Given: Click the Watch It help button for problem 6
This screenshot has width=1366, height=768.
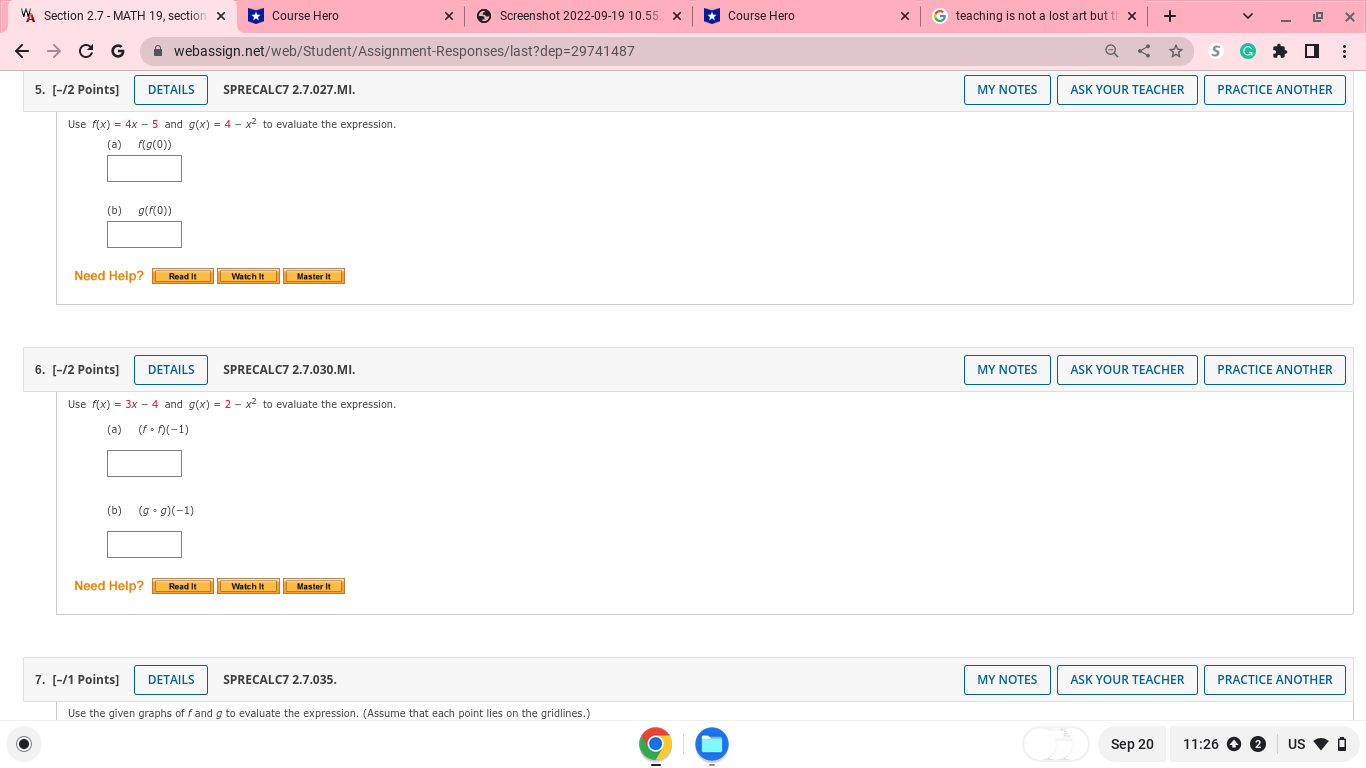Looking at the screenshot, I should point(247,585).
